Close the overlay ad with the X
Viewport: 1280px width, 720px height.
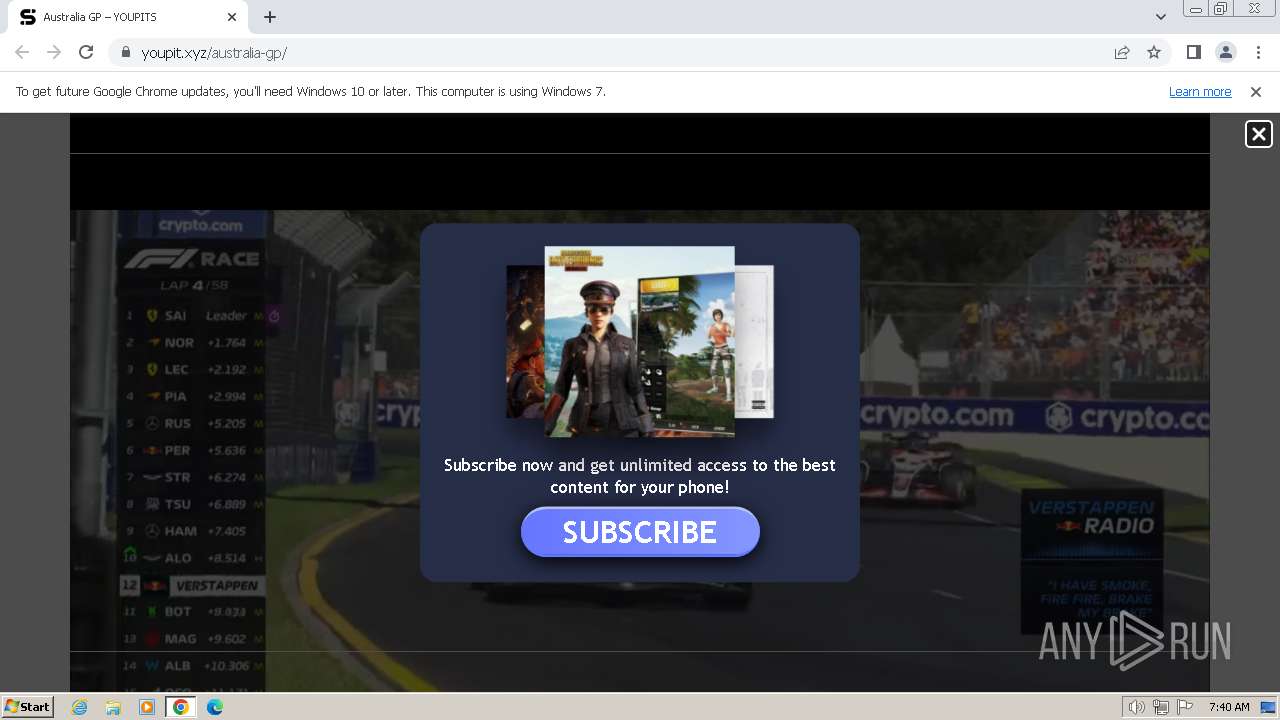coord(1258,134)
